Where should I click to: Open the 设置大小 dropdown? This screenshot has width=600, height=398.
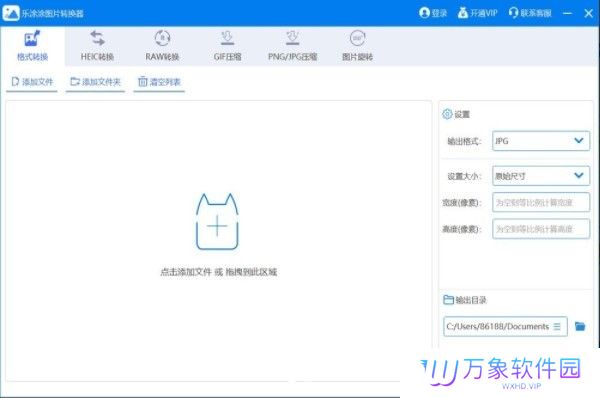click(541, 176)
